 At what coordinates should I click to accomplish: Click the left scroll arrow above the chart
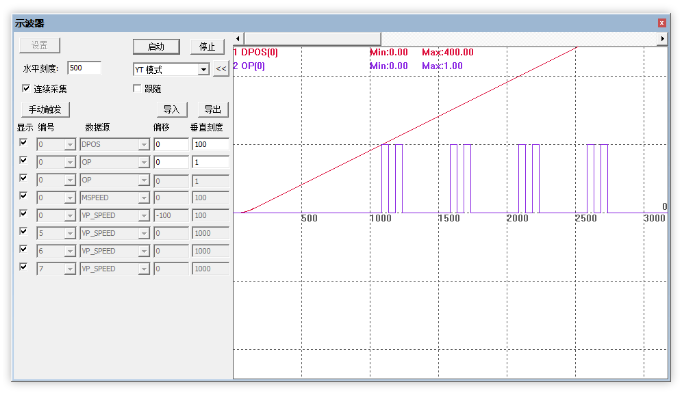coord(238,38)
